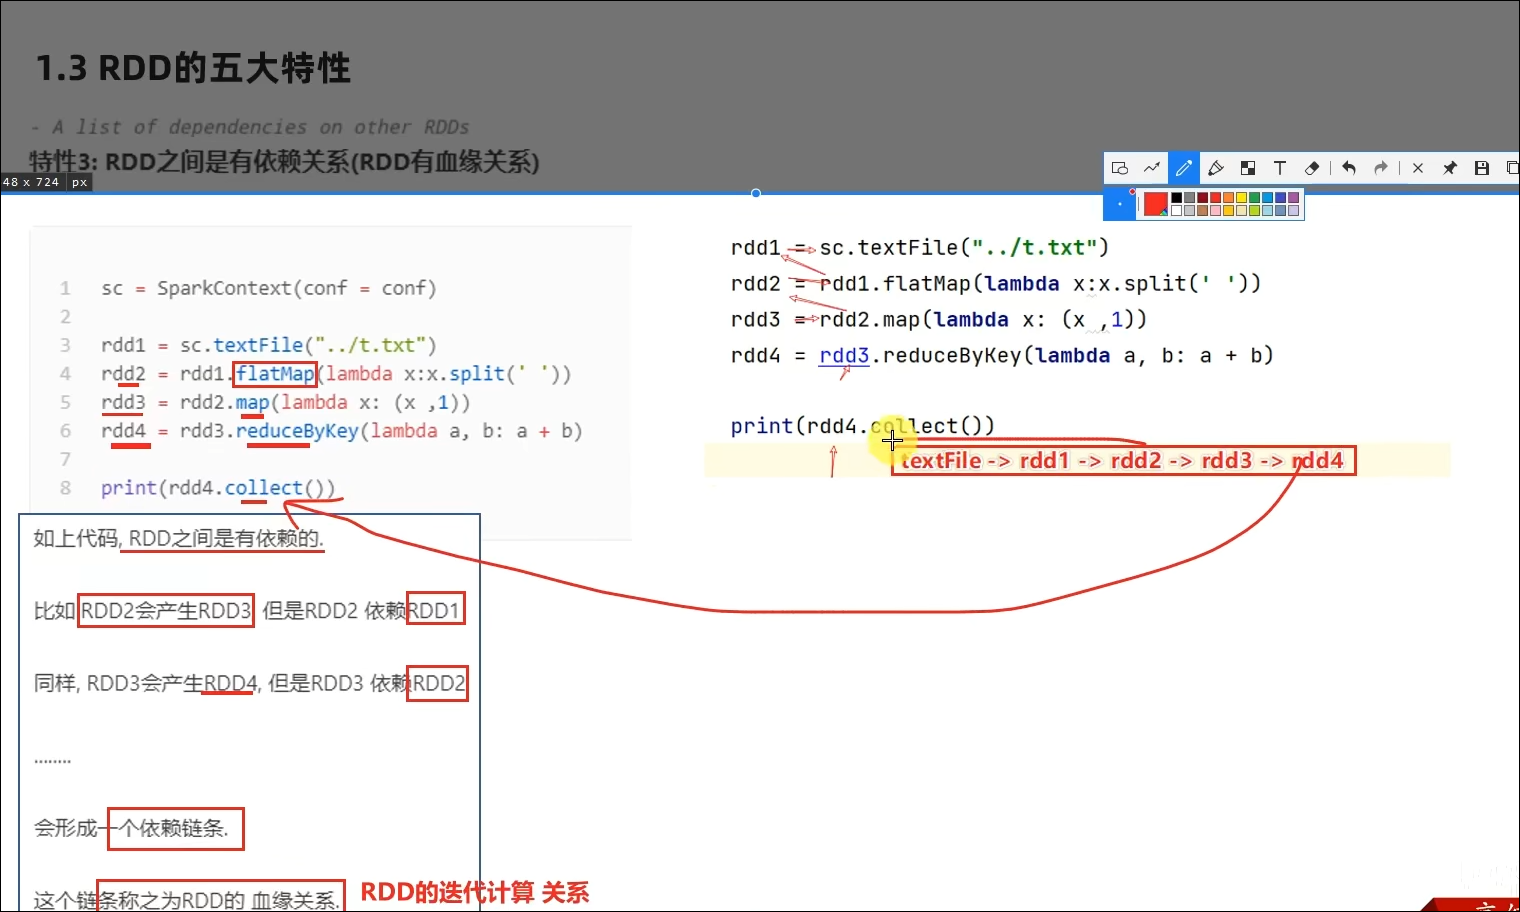Toggle the active pencil drawing tool
This screenshot has width=1520, height=912.
pyautogui.click(x=1184, y=168)
